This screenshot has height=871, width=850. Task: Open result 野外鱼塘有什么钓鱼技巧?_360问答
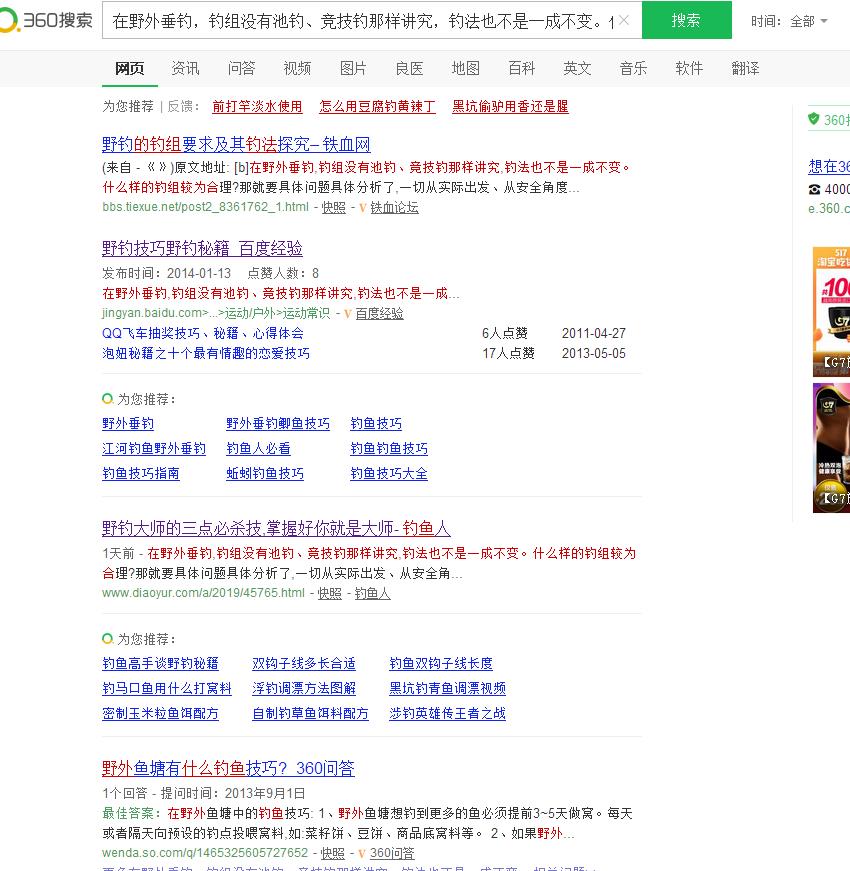tap(228, 768)
